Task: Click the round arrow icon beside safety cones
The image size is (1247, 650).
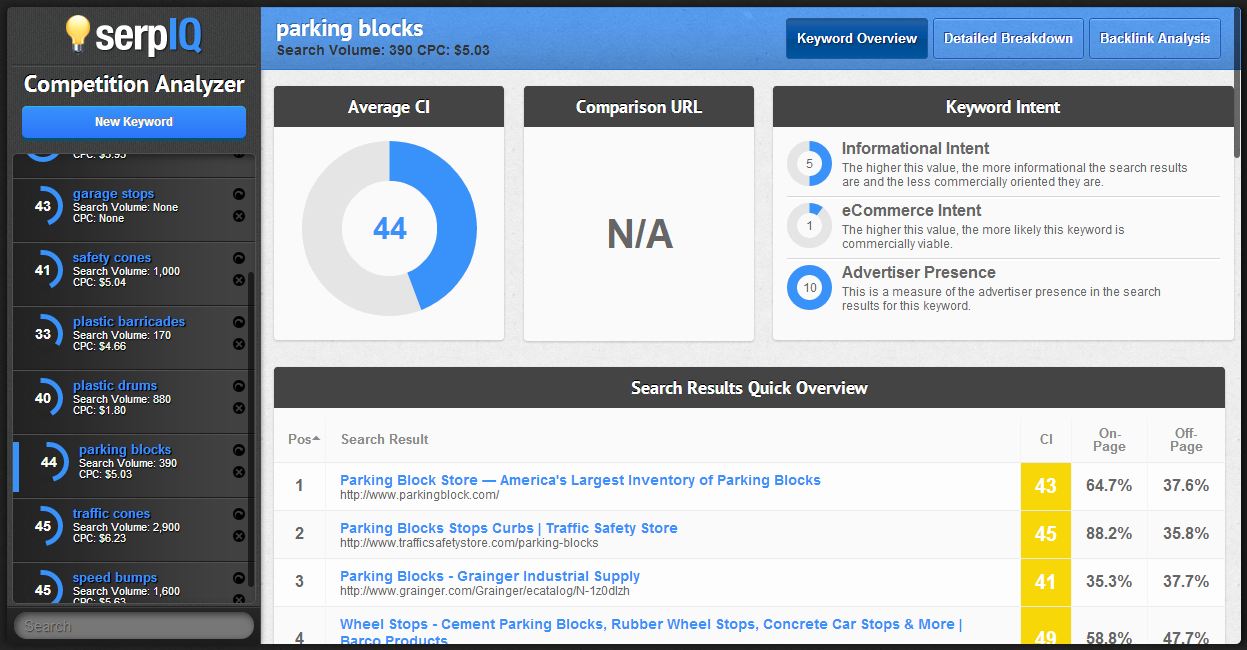Action: (239, 258)
